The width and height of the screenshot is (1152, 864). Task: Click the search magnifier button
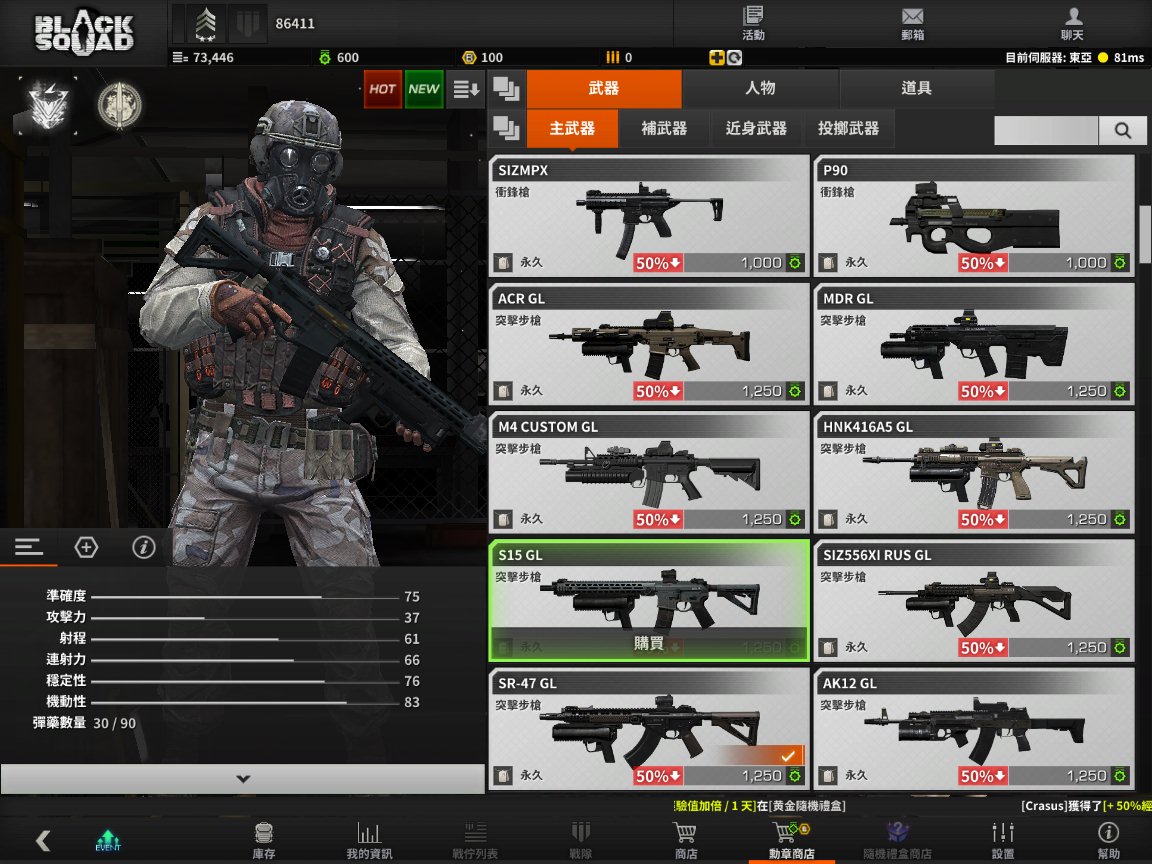(x=1123, y=130)
